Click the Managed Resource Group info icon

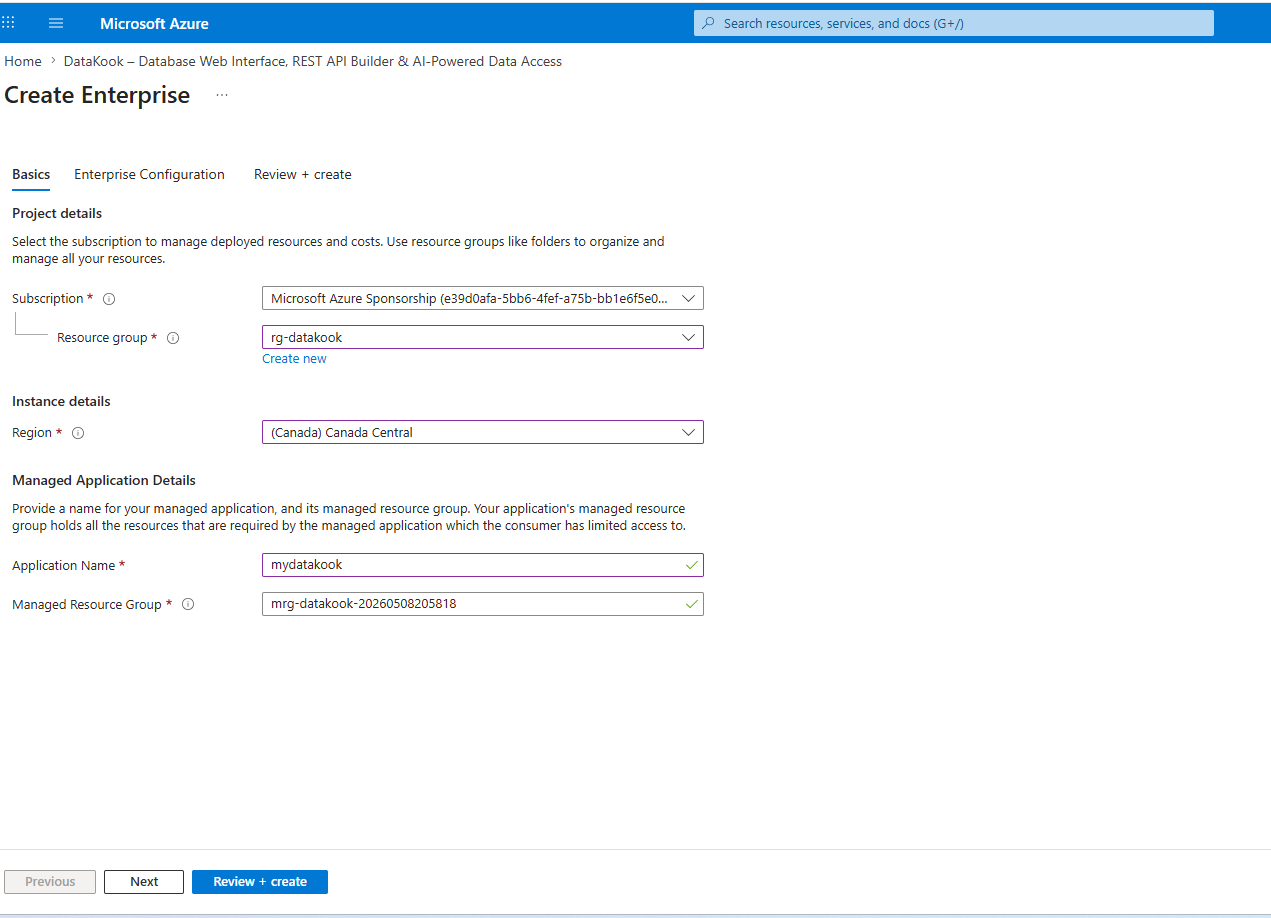(x=188, y=604)
